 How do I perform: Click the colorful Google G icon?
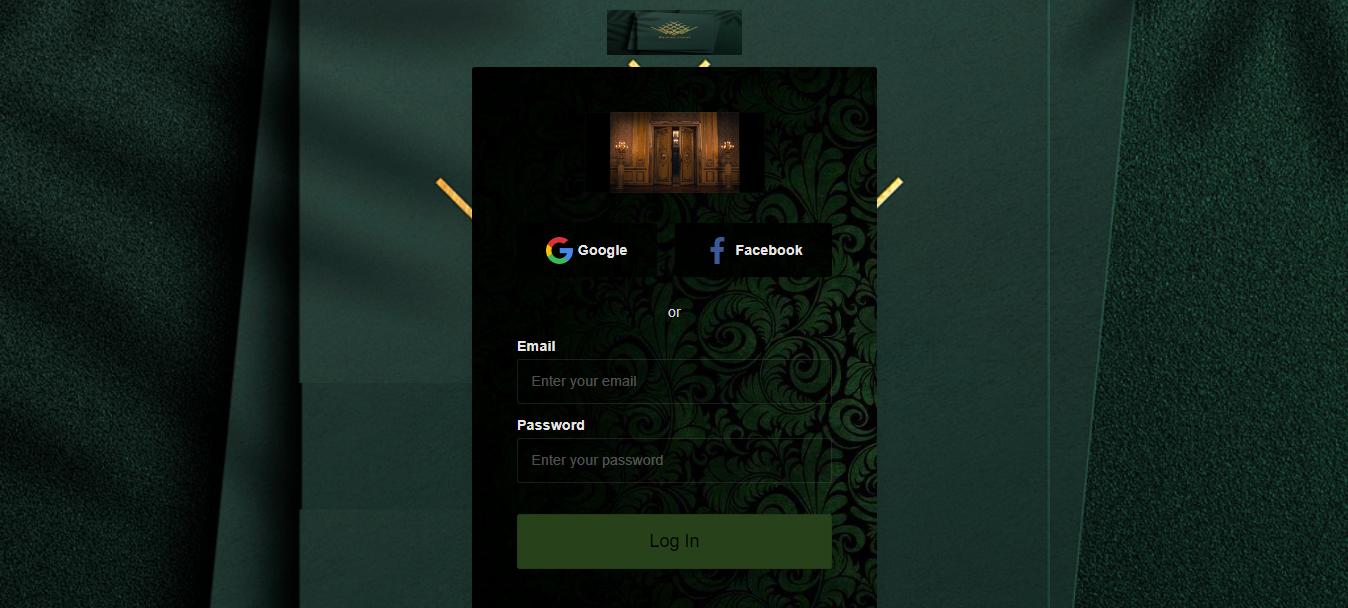[x=559, y=250]
